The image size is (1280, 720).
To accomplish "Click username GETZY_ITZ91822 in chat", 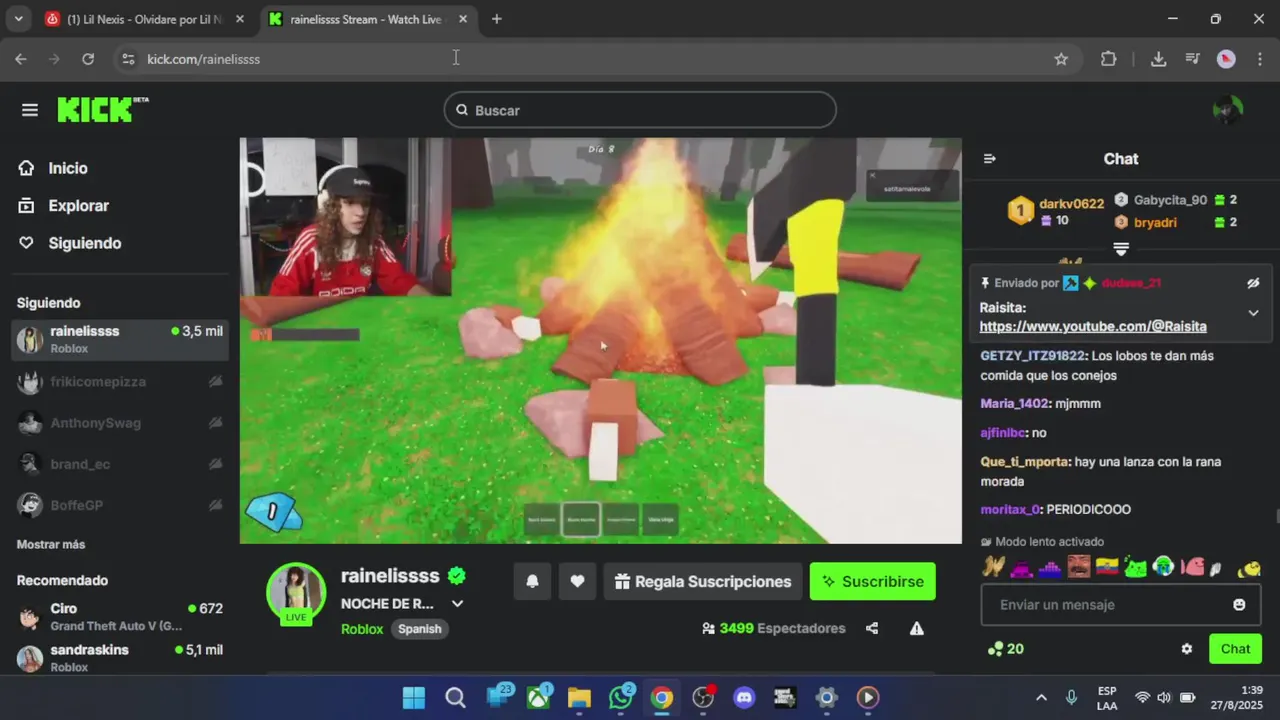I will pos(1032,356).
